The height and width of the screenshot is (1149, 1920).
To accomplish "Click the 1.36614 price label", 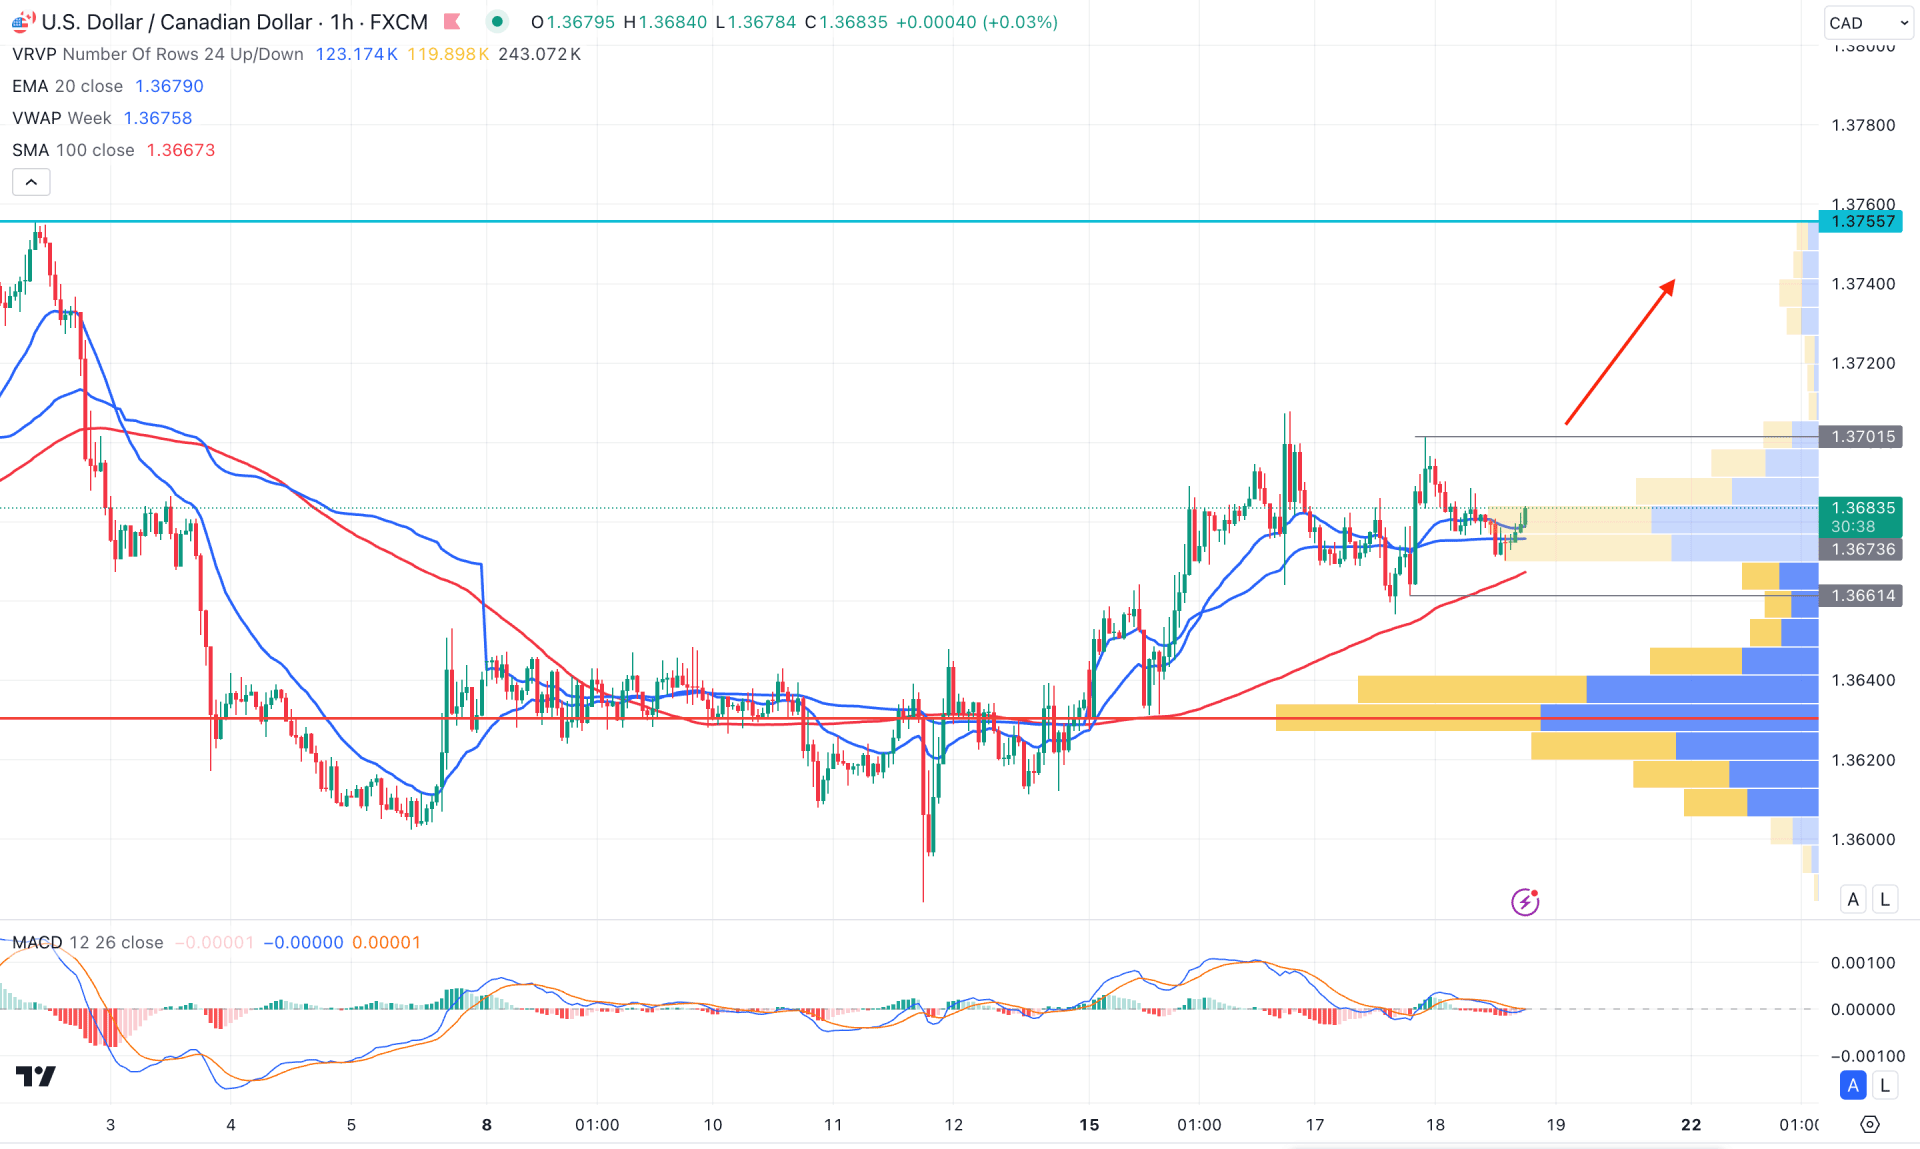I will 1862,595.
